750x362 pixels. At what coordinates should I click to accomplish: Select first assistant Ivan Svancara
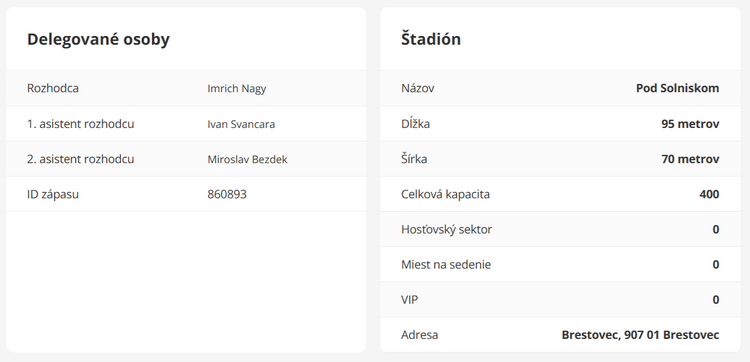(241, 124)
